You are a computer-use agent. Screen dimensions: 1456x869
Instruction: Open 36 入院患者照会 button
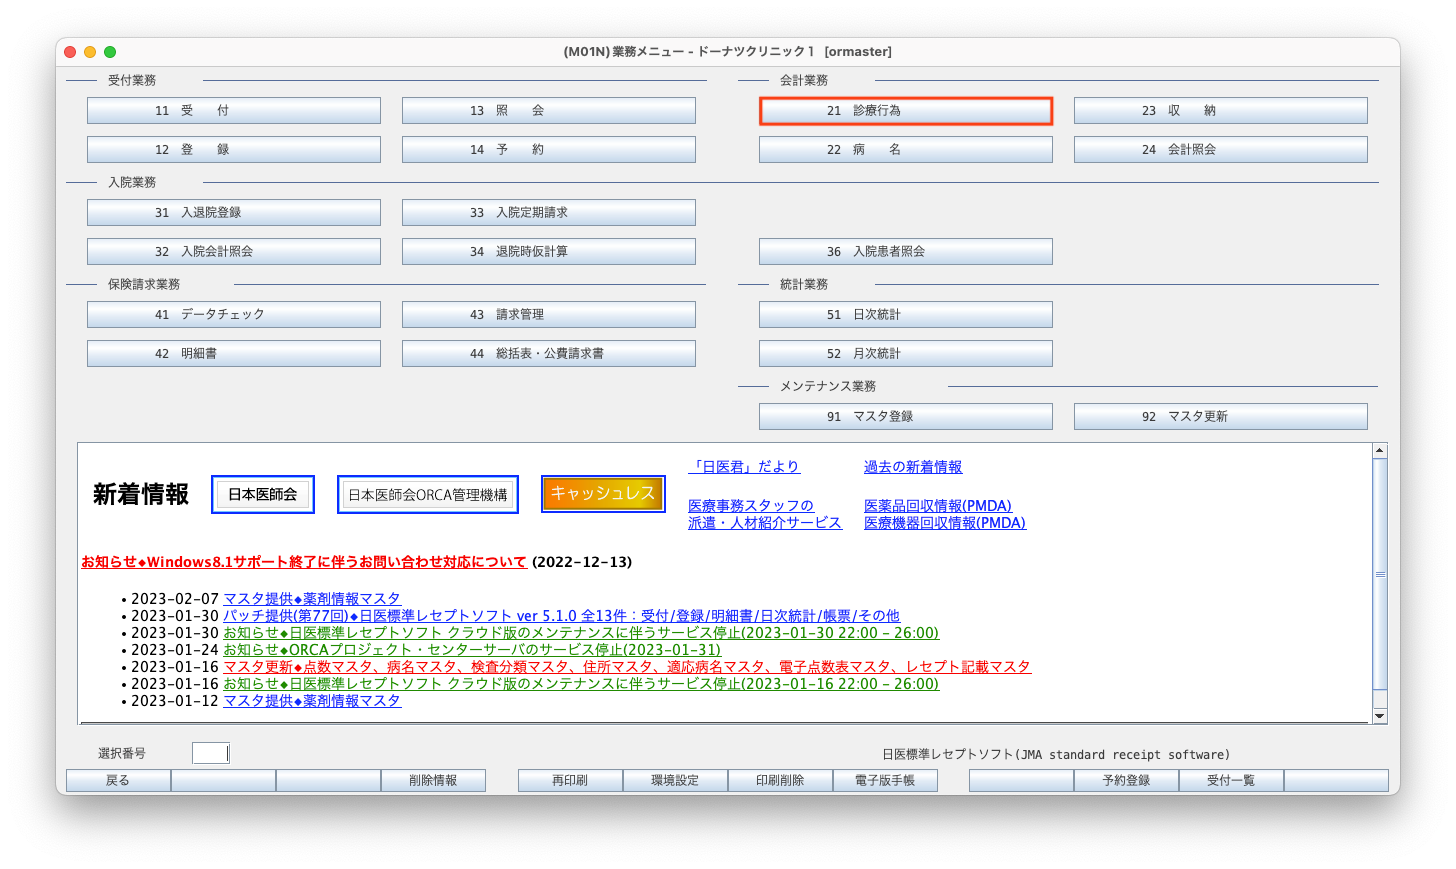[x=905, y=252]
